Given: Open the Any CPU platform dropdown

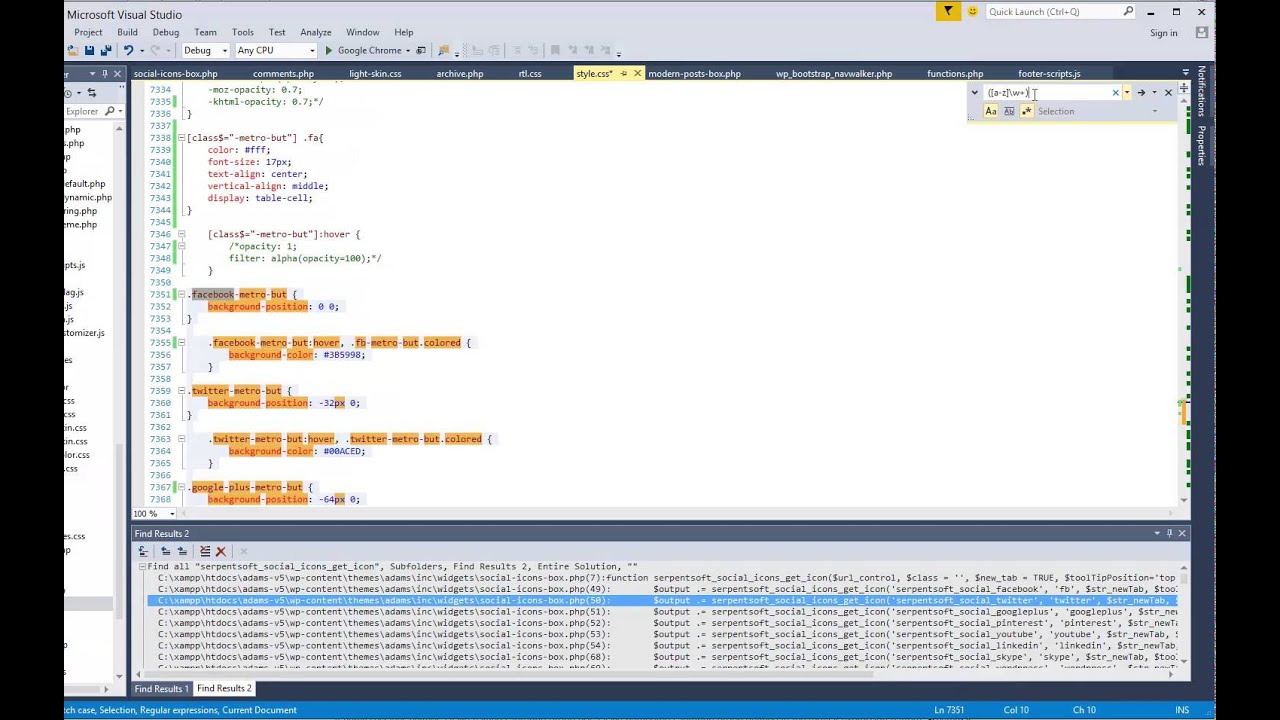Looking at the screenshot, I should (x=313, y=50).
